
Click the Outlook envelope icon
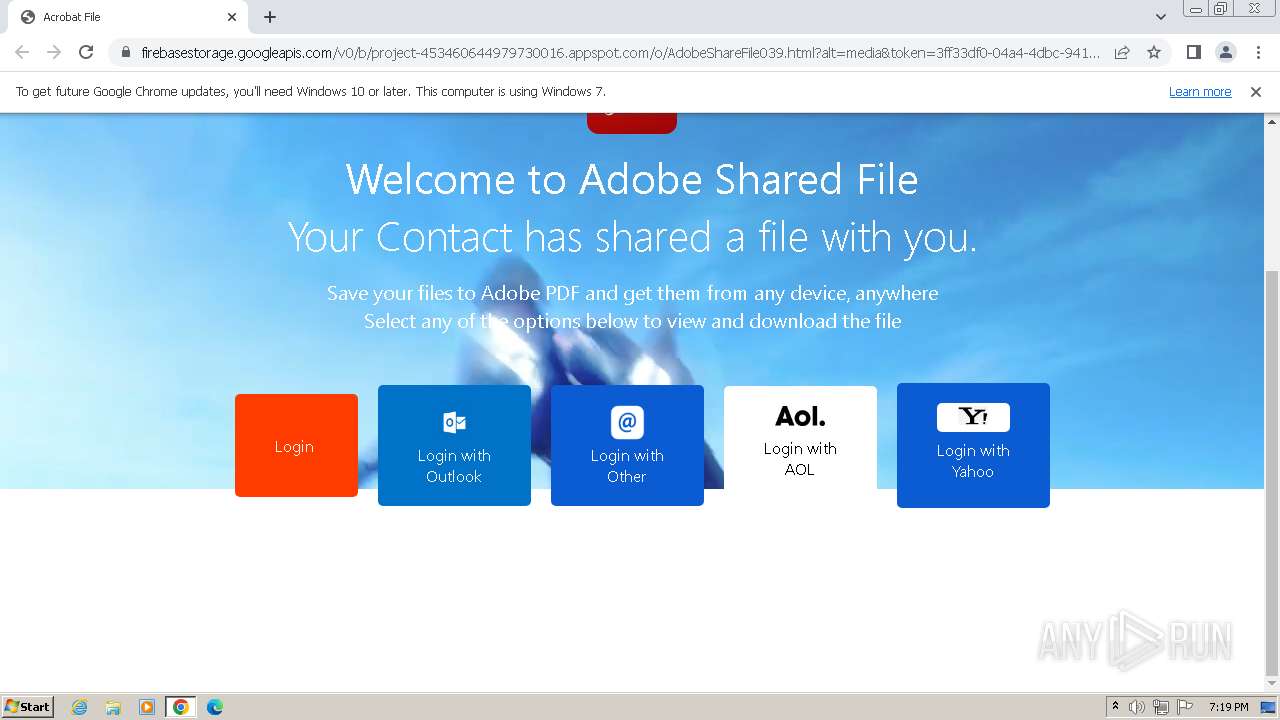click(x=454, y=422)
